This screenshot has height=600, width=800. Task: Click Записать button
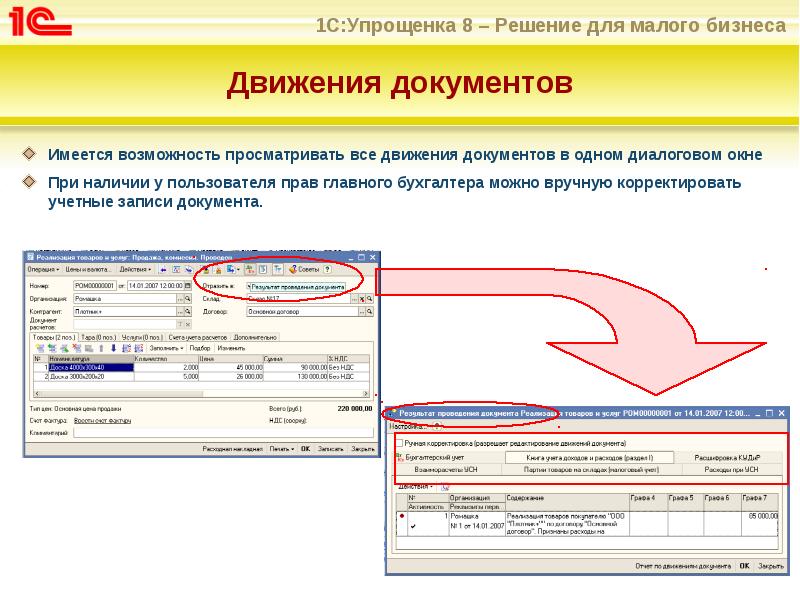(331, 449)
